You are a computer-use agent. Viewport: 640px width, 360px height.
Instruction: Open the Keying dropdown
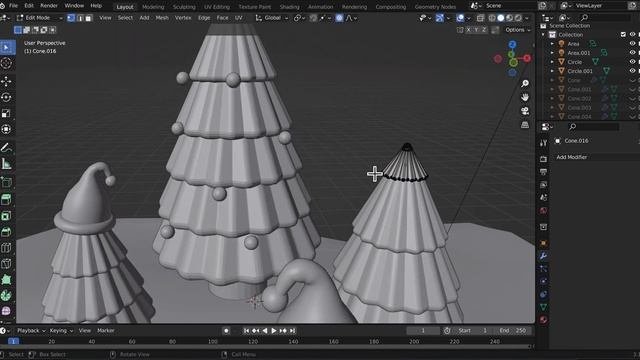coord(61,331)
